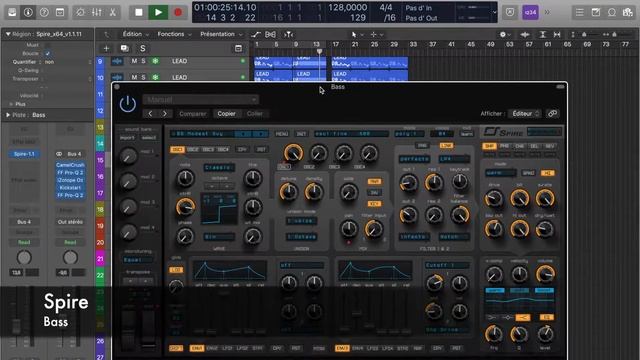The width and height of the screenshot is (640, 360).
Task: Adjust the Spire volume knob
Action: 545,274
